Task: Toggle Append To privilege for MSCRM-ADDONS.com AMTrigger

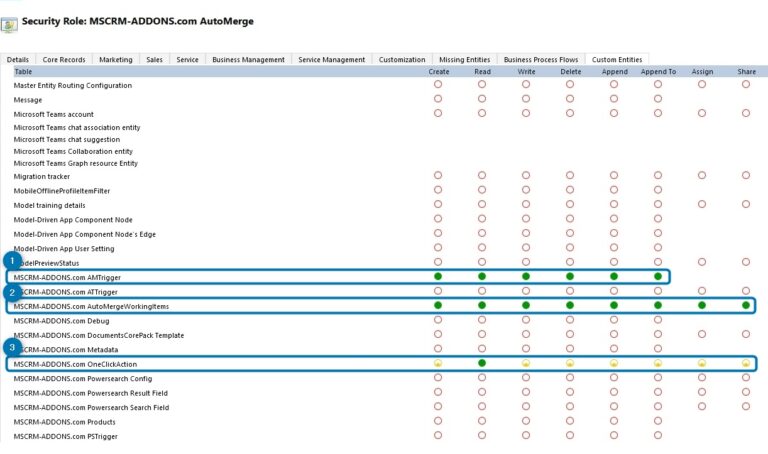Action: (658, 276)
